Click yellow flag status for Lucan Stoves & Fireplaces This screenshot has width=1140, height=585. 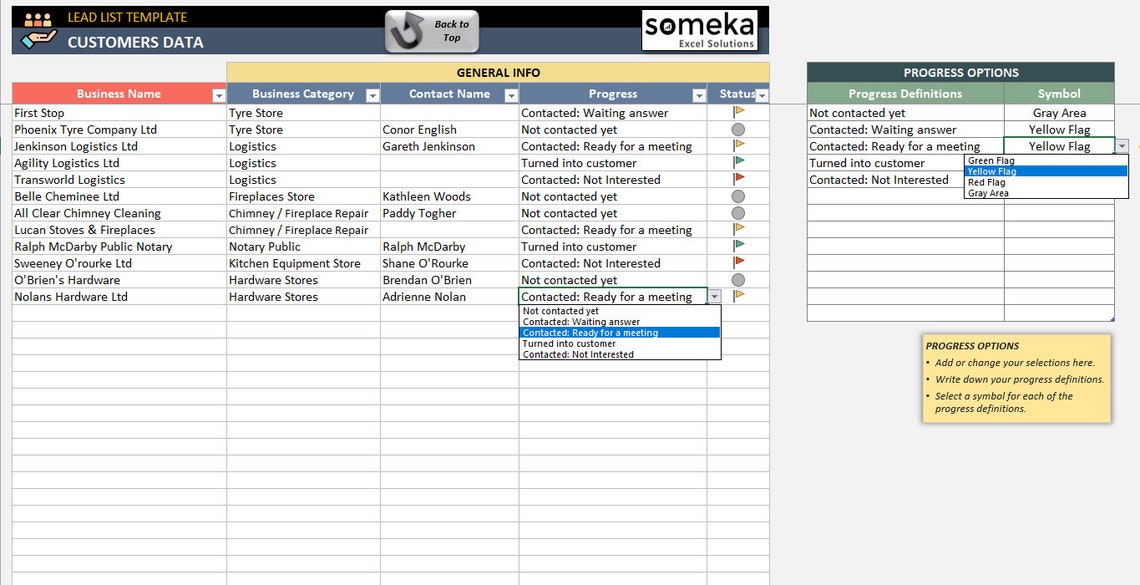[x=739, y=229]
